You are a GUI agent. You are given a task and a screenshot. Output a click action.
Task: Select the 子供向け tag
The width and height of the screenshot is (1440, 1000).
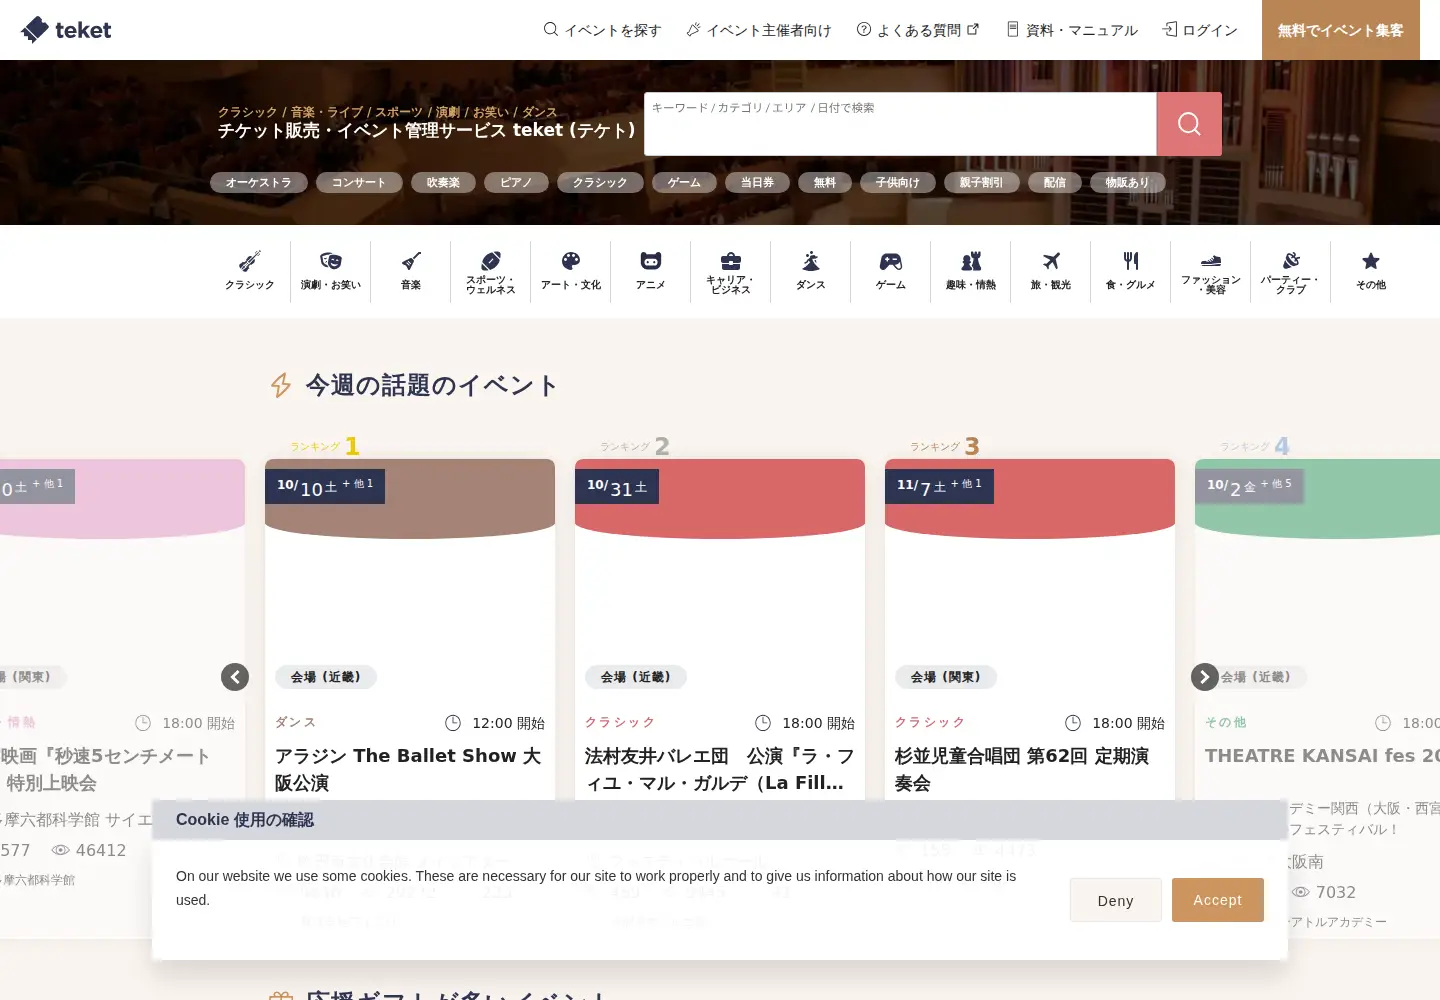point(898,183)
